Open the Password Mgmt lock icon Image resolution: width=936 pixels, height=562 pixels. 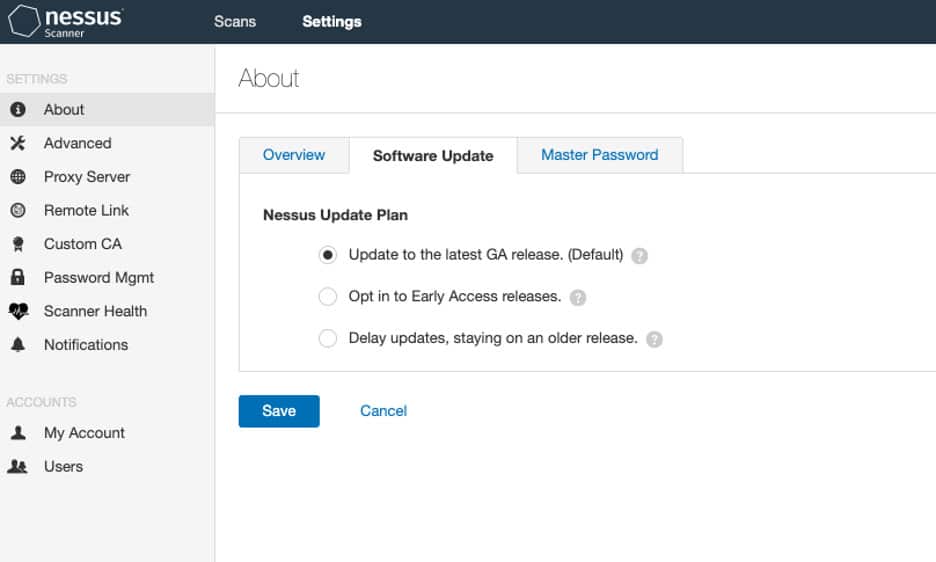pyautogui.click(x=18, y=277)
